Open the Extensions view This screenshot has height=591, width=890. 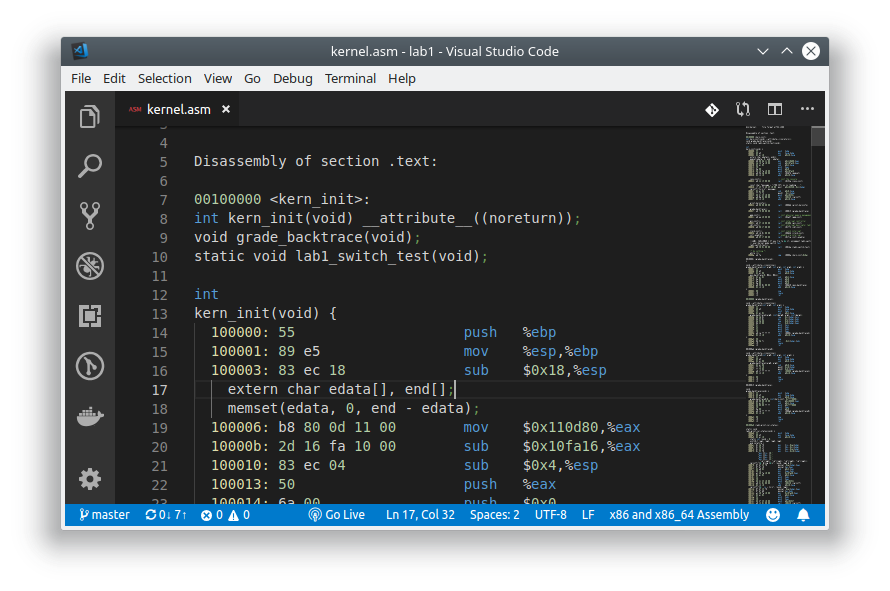tap(90, 316)
